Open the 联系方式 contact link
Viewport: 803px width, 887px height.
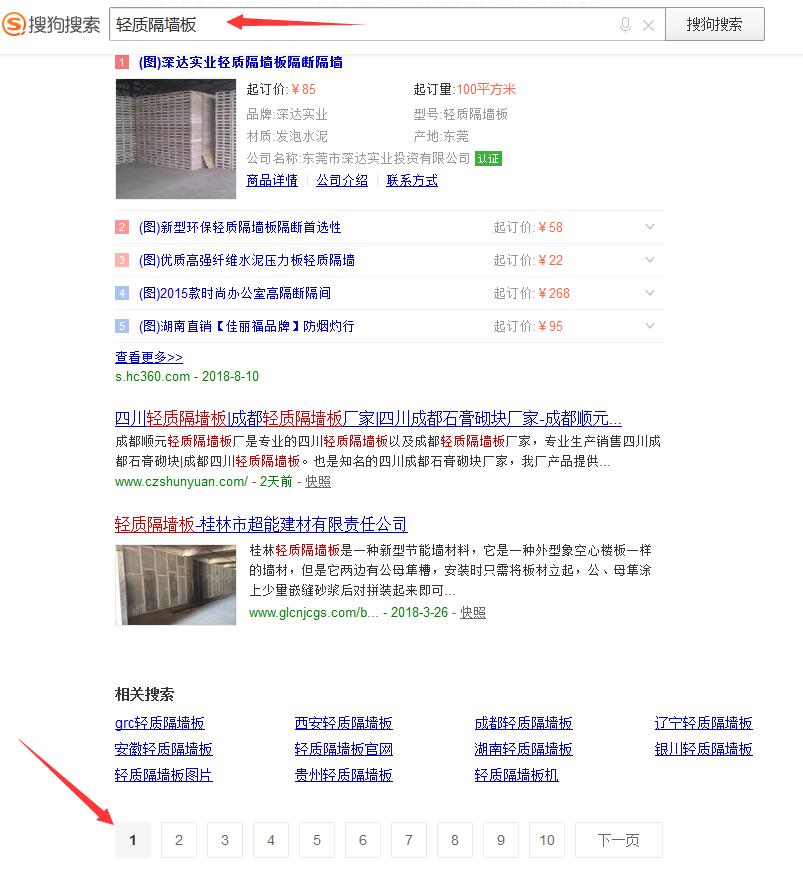pos(412,181)
